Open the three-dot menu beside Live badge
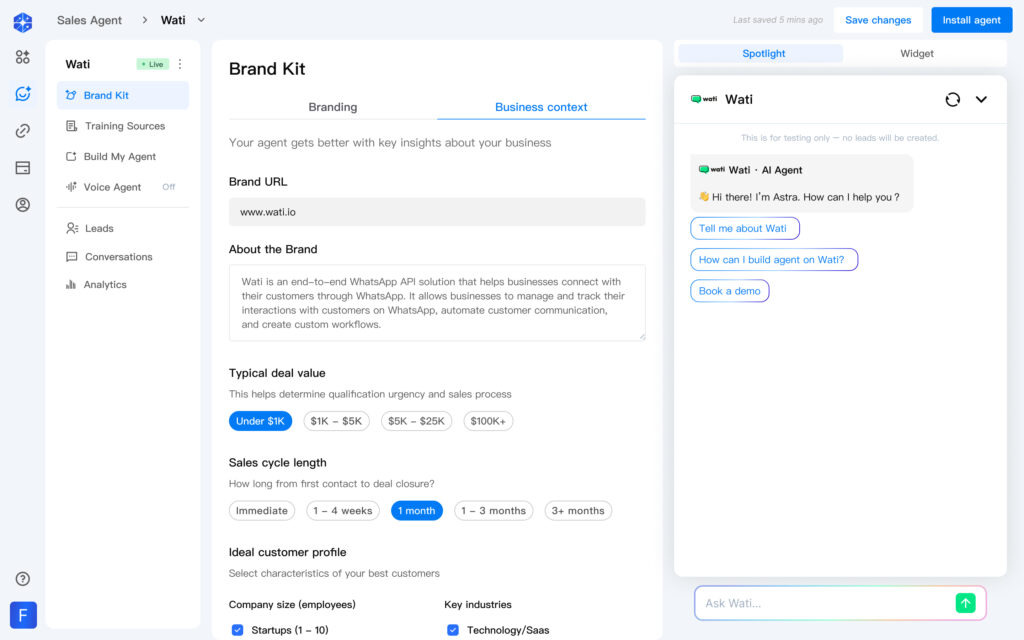 tap(180, 64)
